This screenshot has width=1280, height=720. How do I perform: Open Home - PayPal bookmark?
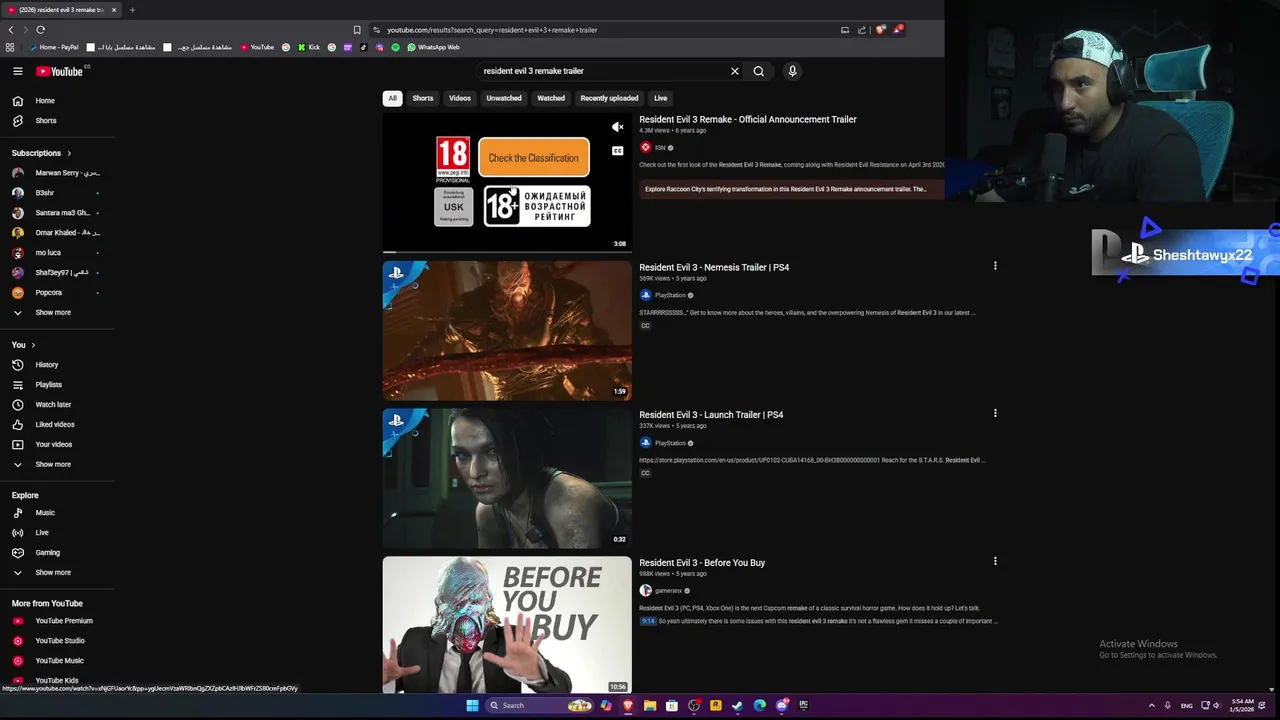(x=54, y=47)
